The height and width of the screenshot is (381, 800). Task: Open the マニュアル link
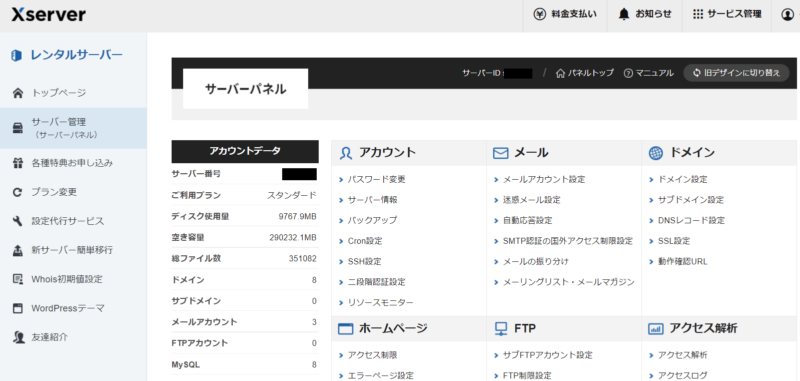[x=648, y=73]
